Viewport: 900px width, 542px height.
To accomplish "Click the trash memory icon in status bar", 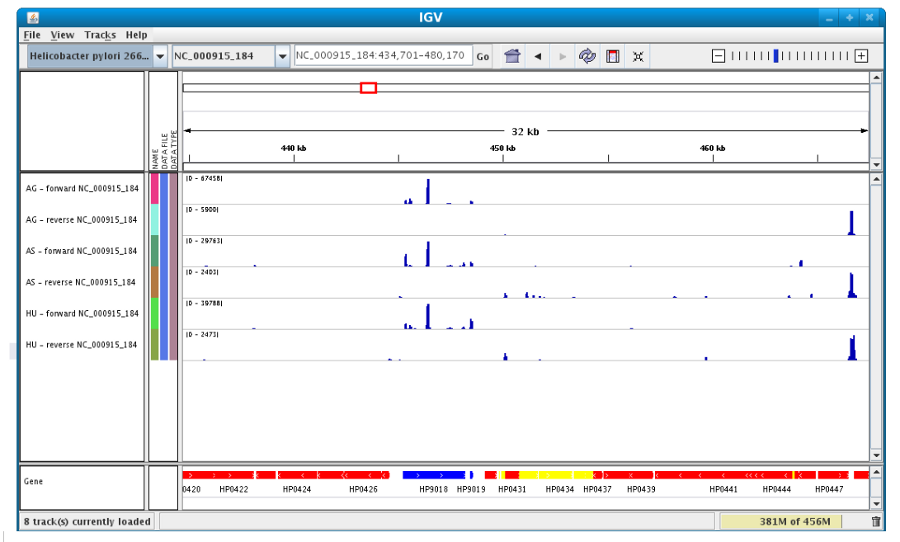I will 876,521.
